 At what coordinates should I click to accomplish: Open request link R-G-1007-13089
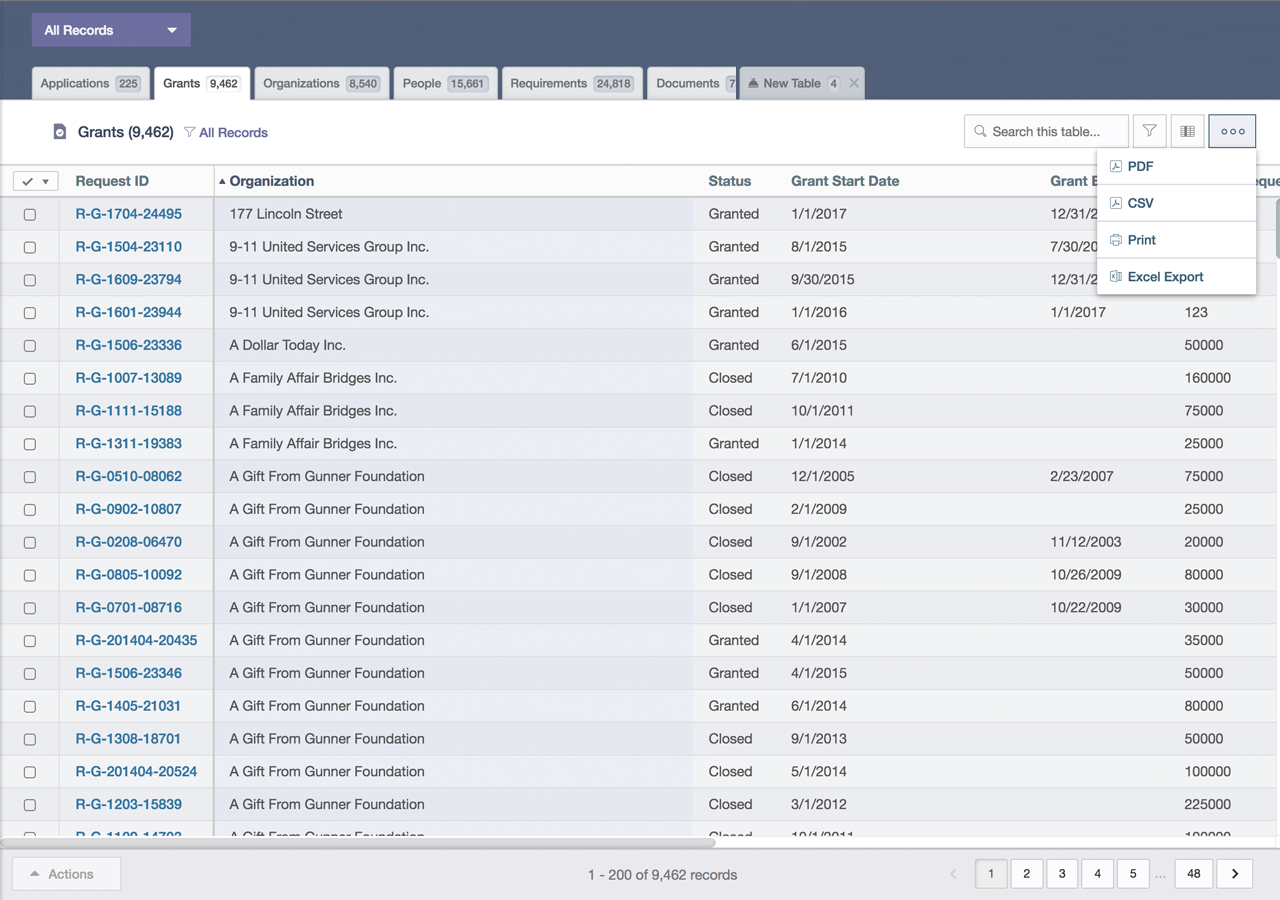[129, 378]
